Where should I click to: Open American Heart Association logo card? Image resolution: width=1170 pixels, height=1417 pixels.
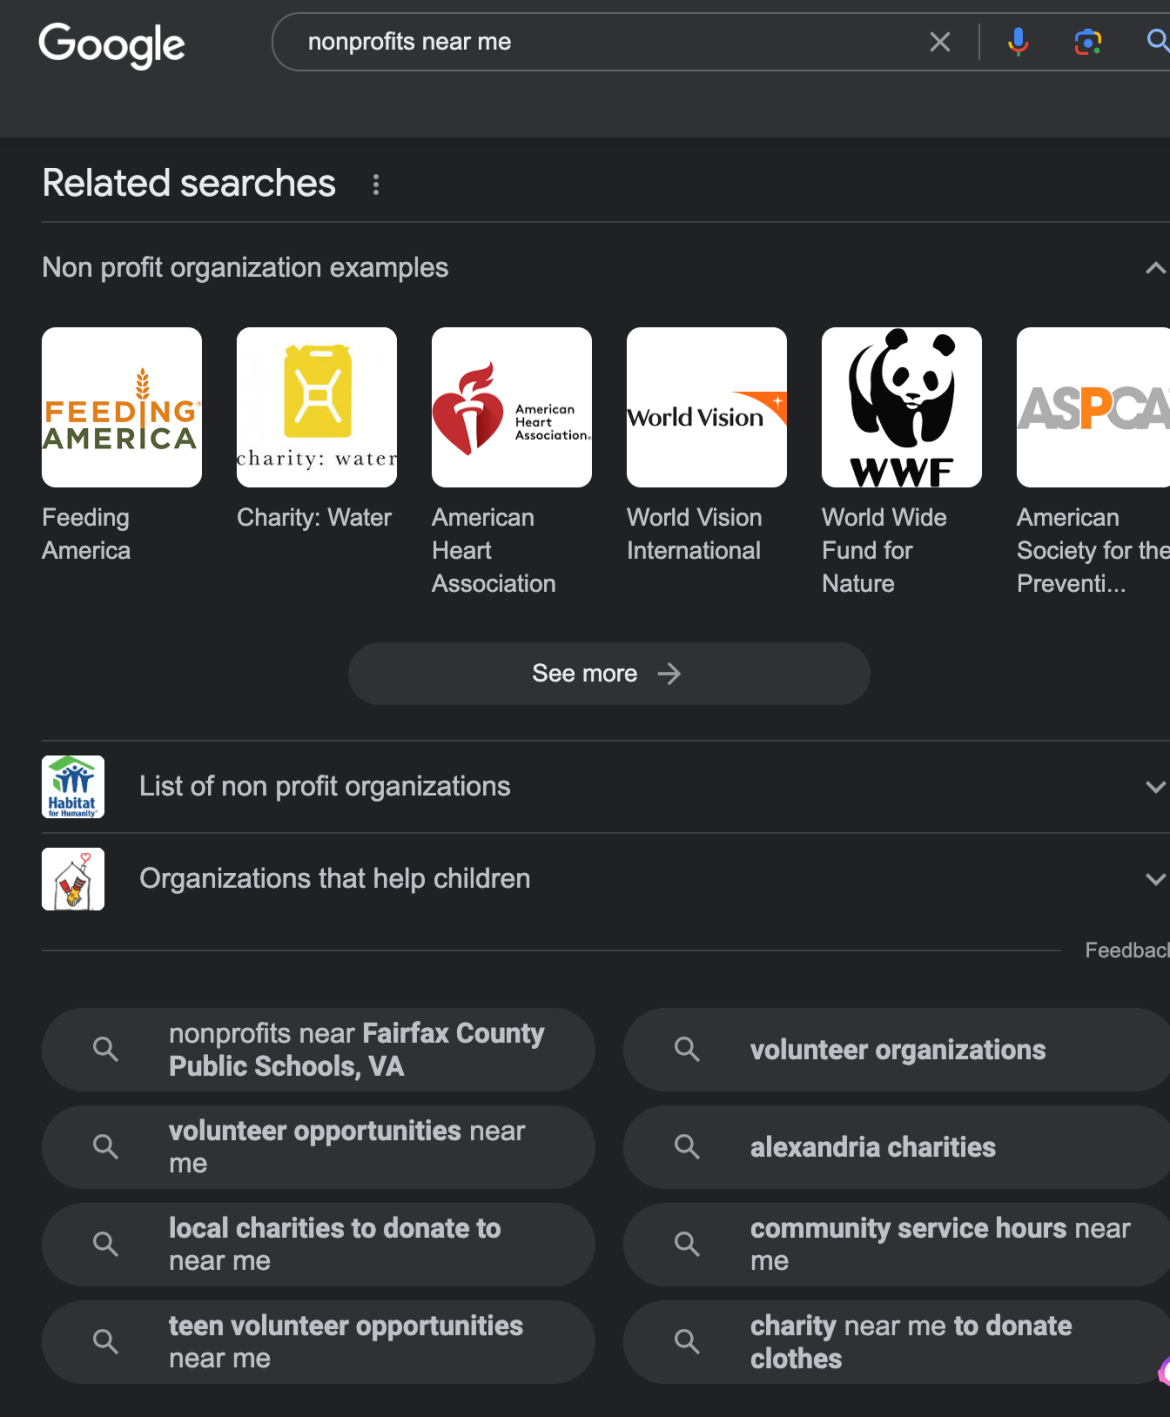(512, 408)
